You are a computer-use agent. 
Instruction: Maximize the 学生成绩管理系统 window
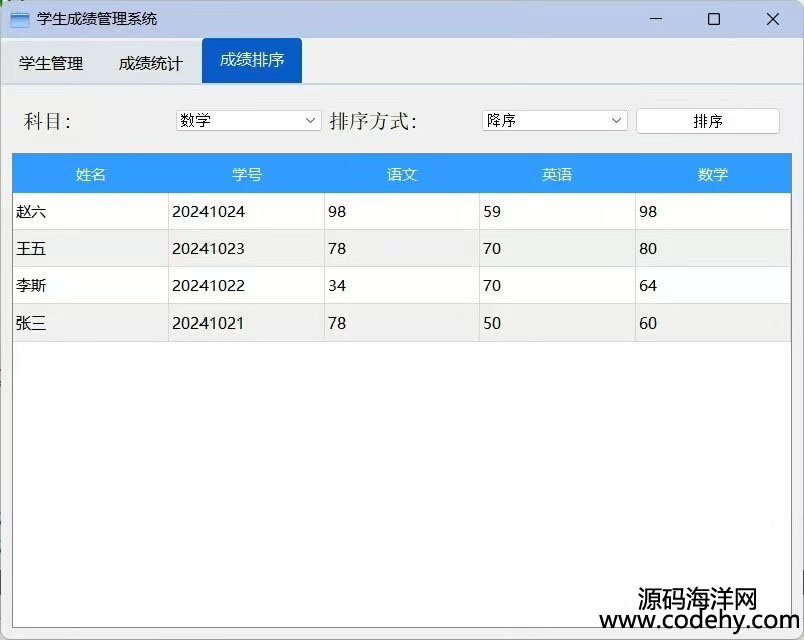pos(714,19)
